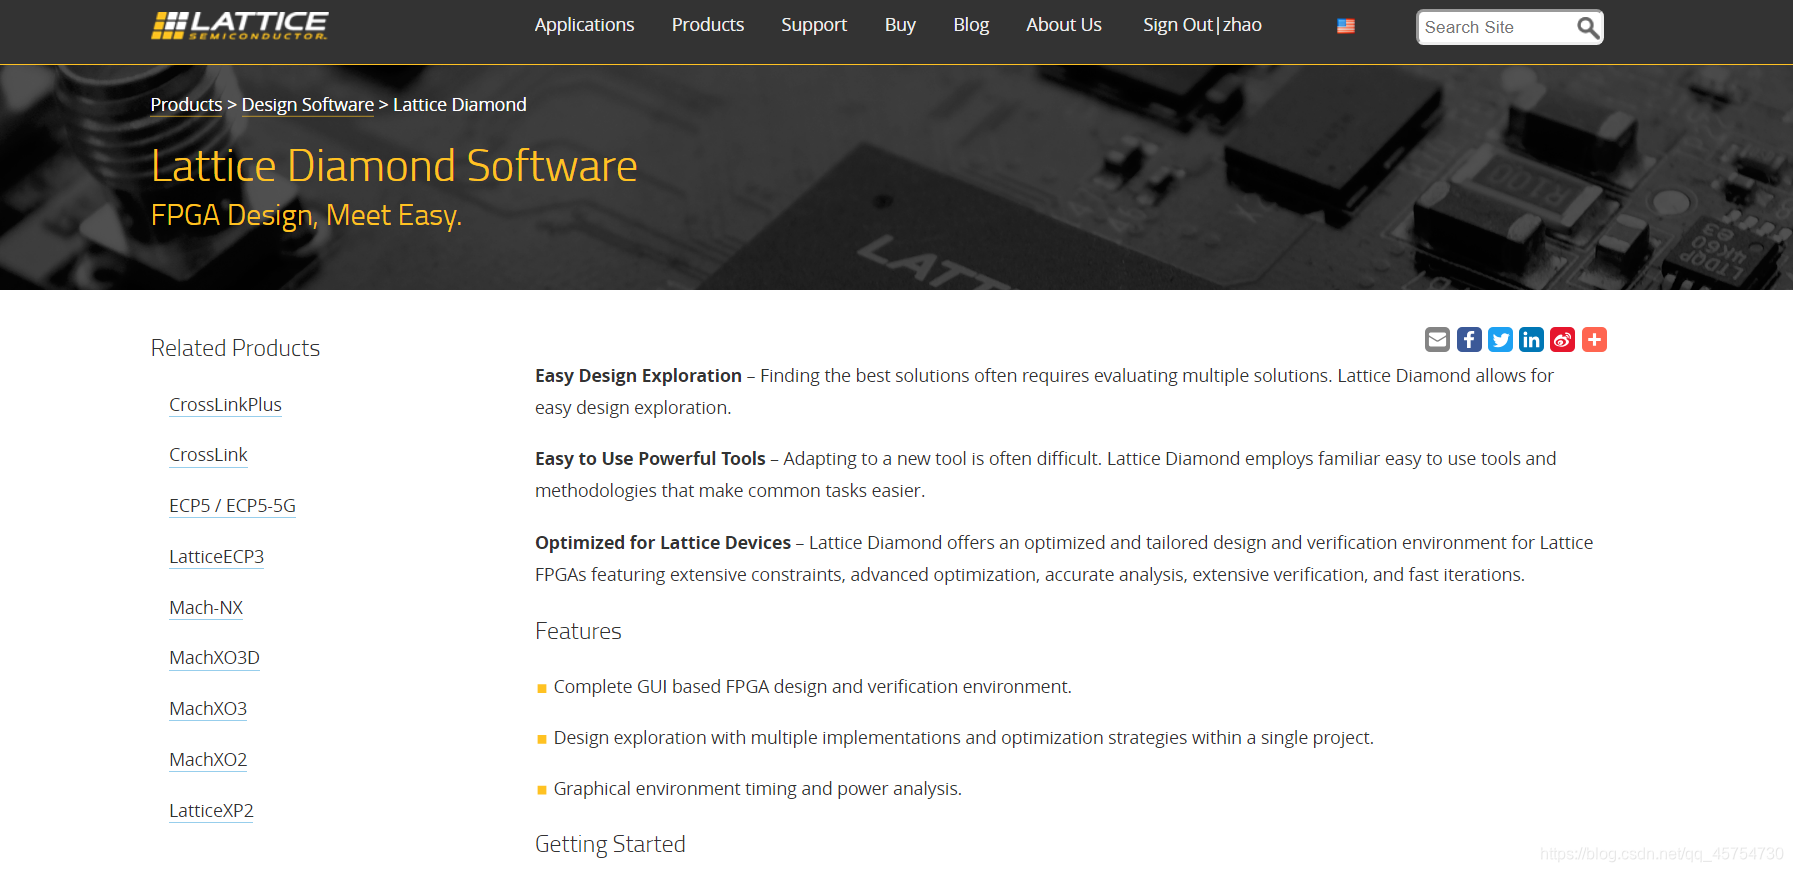
Task: Click the search magnifier icon
Action: tap(1587, 27)
